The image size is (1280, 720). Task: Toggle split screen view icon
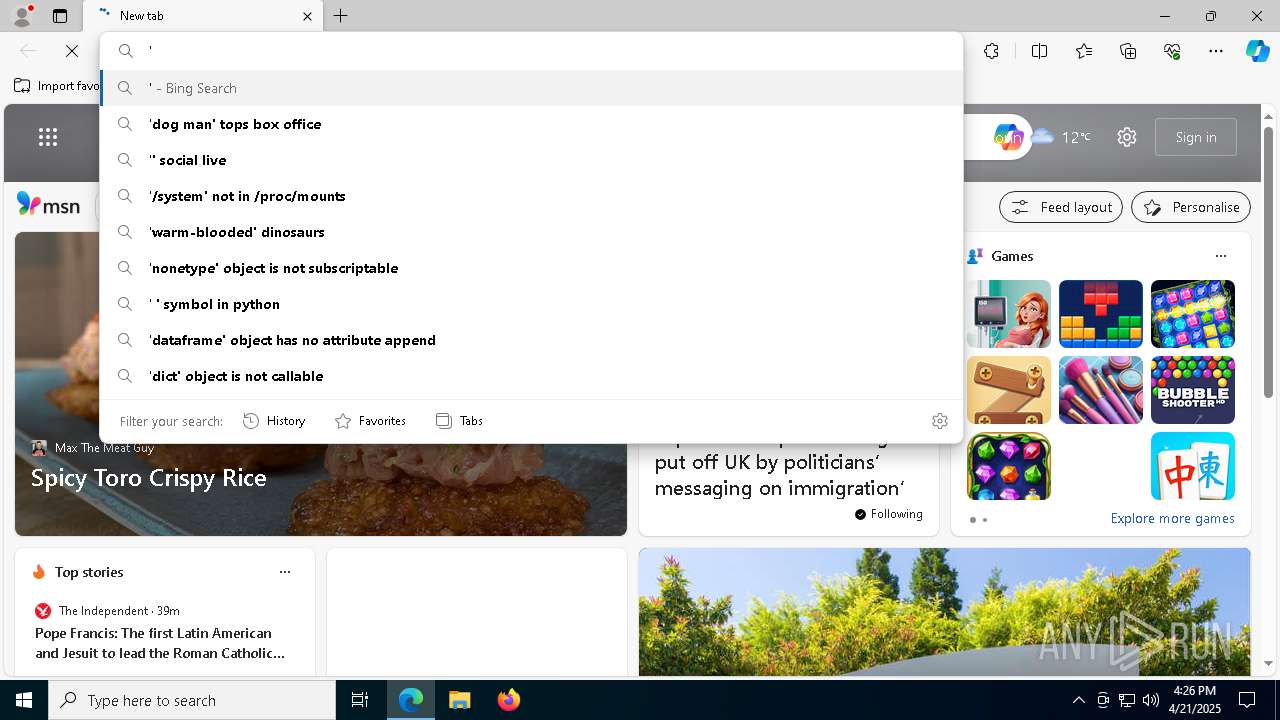(x=1039, y=51)
